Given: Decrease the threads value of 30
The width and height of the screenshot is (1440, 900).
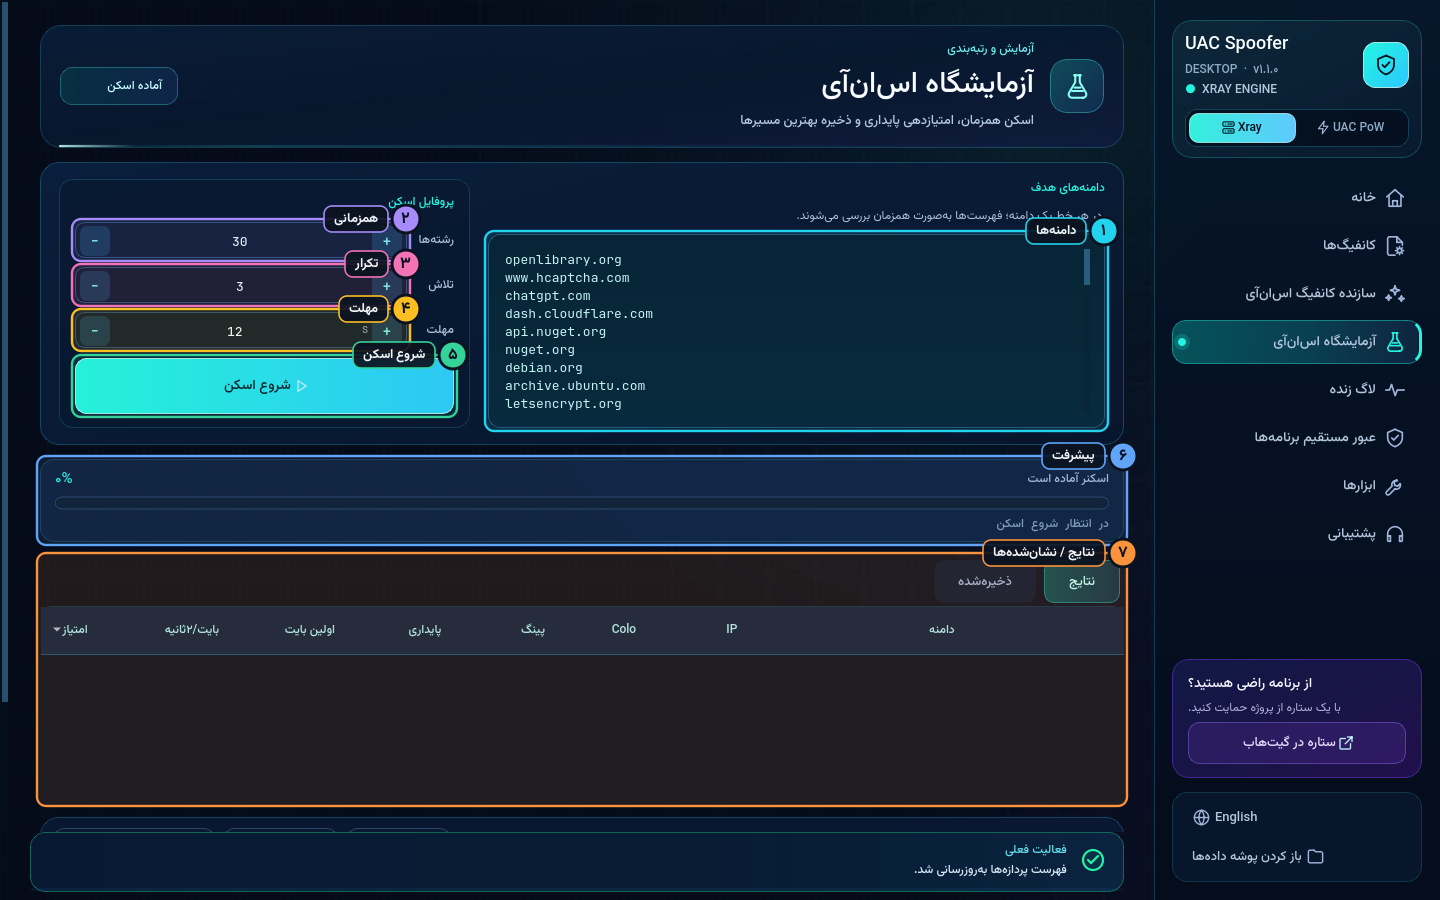Looking at the screenshot, I should (95, 241).
